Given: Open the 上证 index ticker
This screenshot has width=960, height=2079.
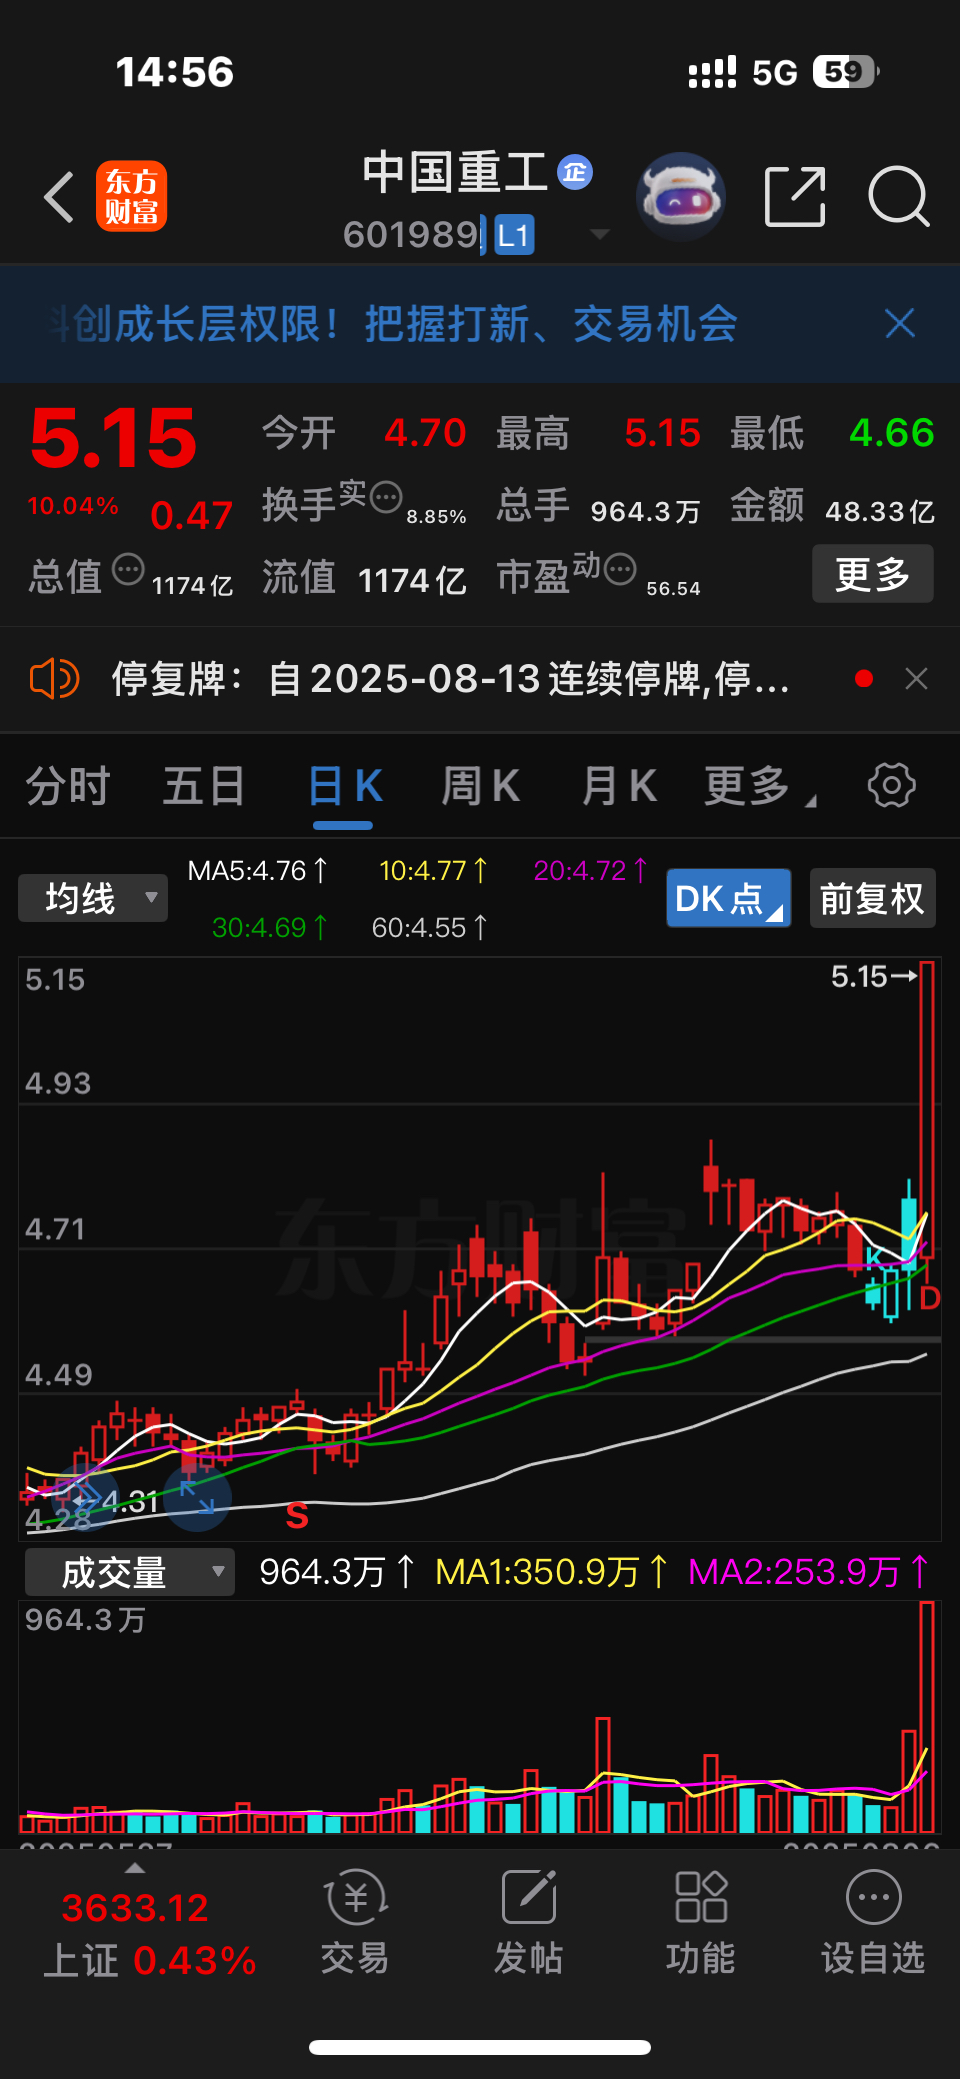Looking at the screenshot, I should pyautogui.click(x=150, y=1935).
